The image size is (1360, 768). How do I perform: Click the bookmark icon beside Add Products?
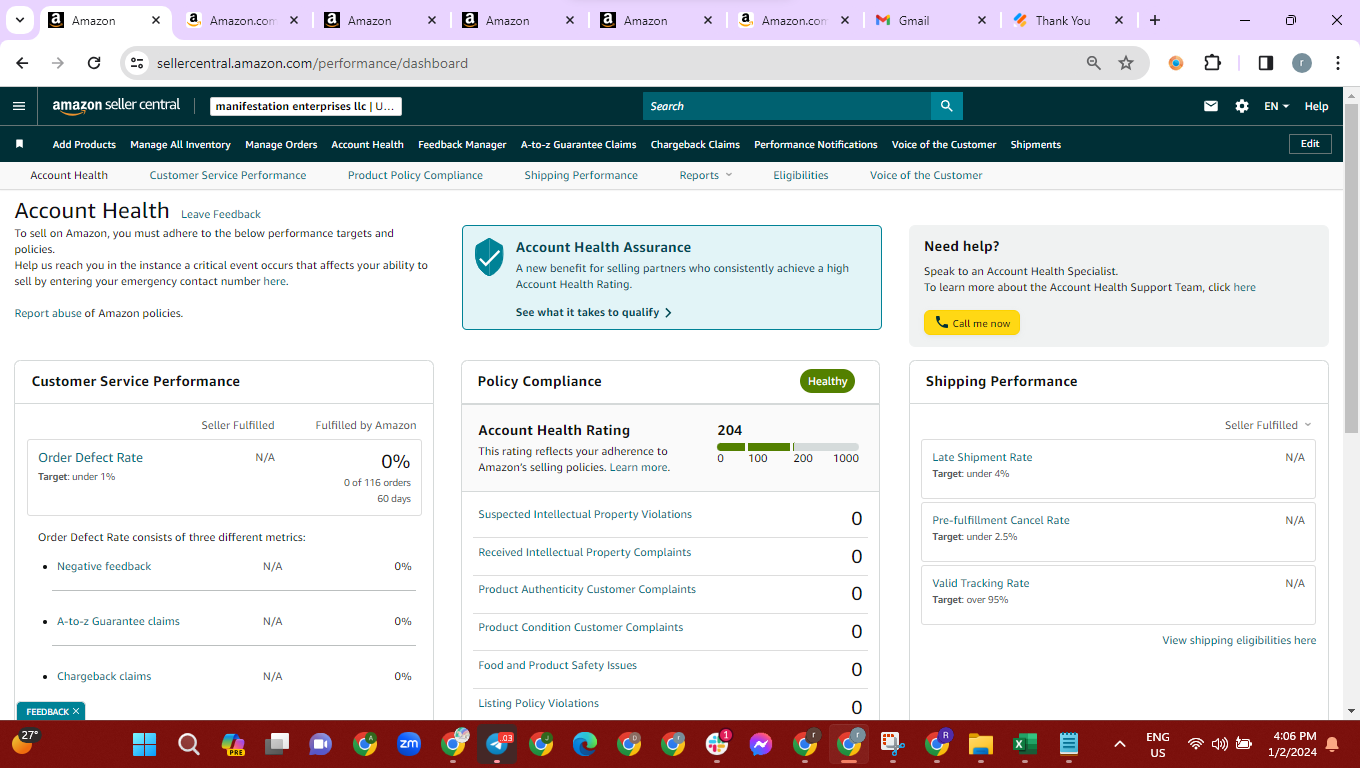19,144
